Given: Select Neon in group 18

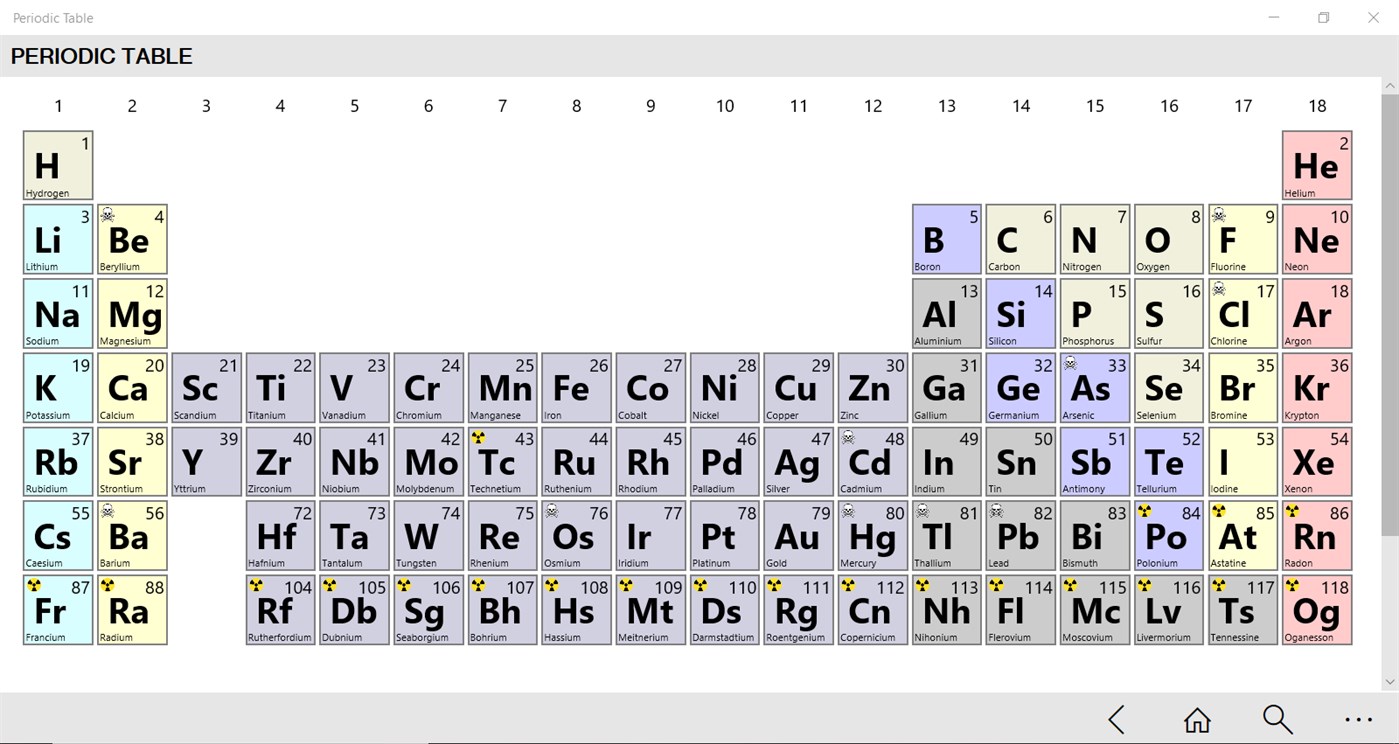Looking at the screenshot, I should pyautogui.click(x=1316, y=239).
